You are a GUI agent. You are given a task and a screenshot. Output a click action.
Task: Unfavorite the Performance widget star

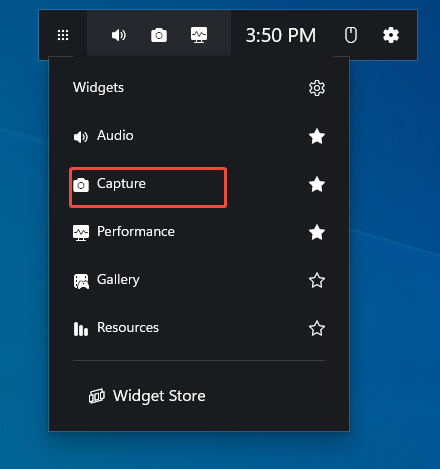click(317, 232)
